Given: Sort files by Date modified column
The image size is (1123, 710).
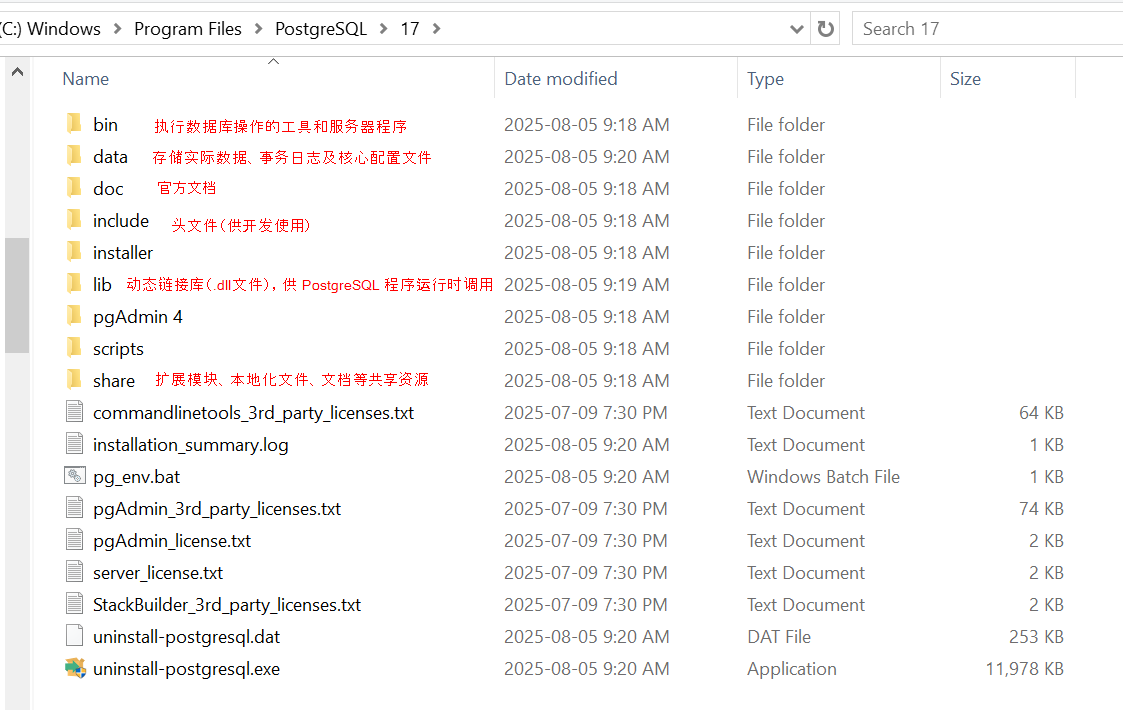Looking at the screenshot, I should tap(561, 79).
